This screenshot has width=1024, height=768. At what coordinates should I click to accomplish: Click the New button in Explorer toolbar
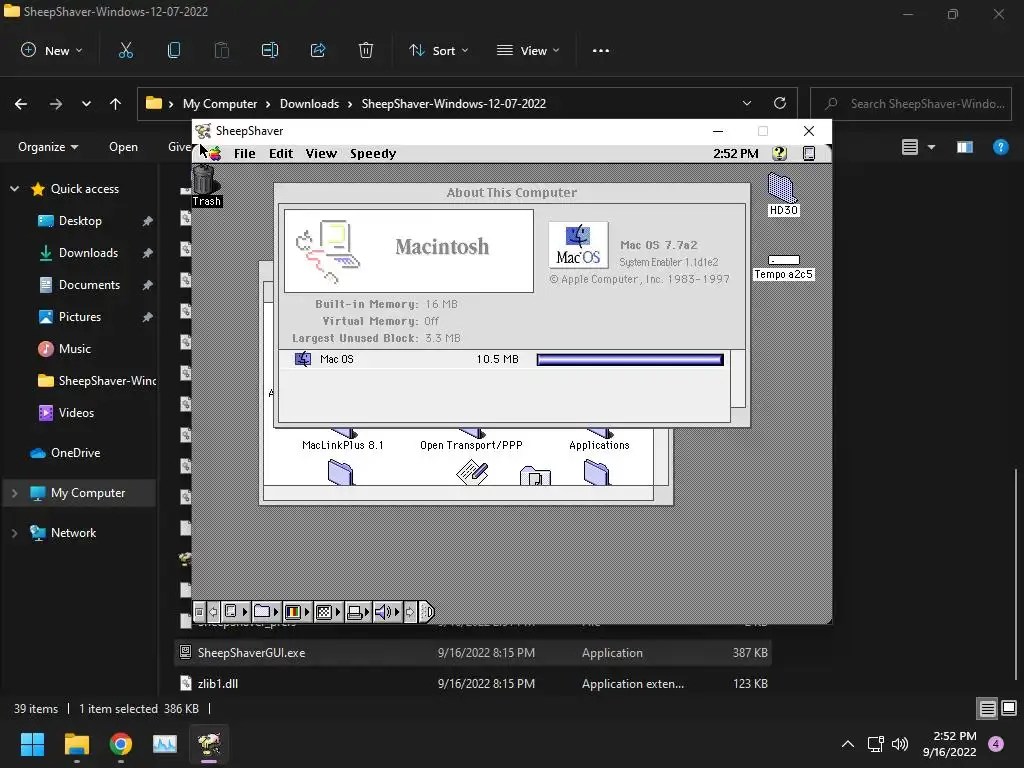[x=52, y=50]
